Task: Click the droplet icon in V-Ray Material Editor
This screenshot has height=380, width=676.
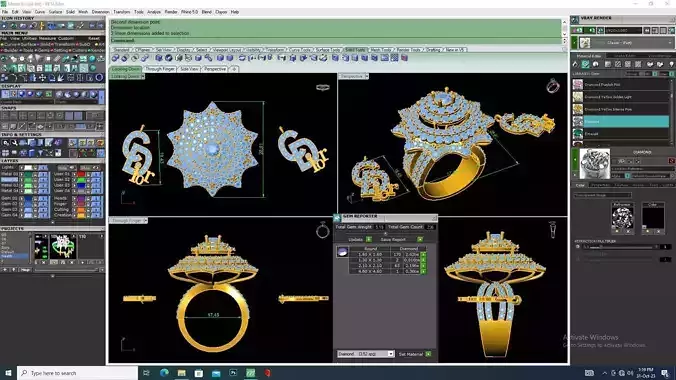Action: pos(575,64)
